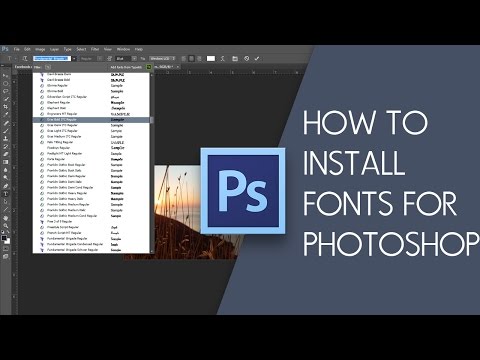
Task: Open the anti-aliasing Windows LCD dropdown
Action: [x=162, y=59]
